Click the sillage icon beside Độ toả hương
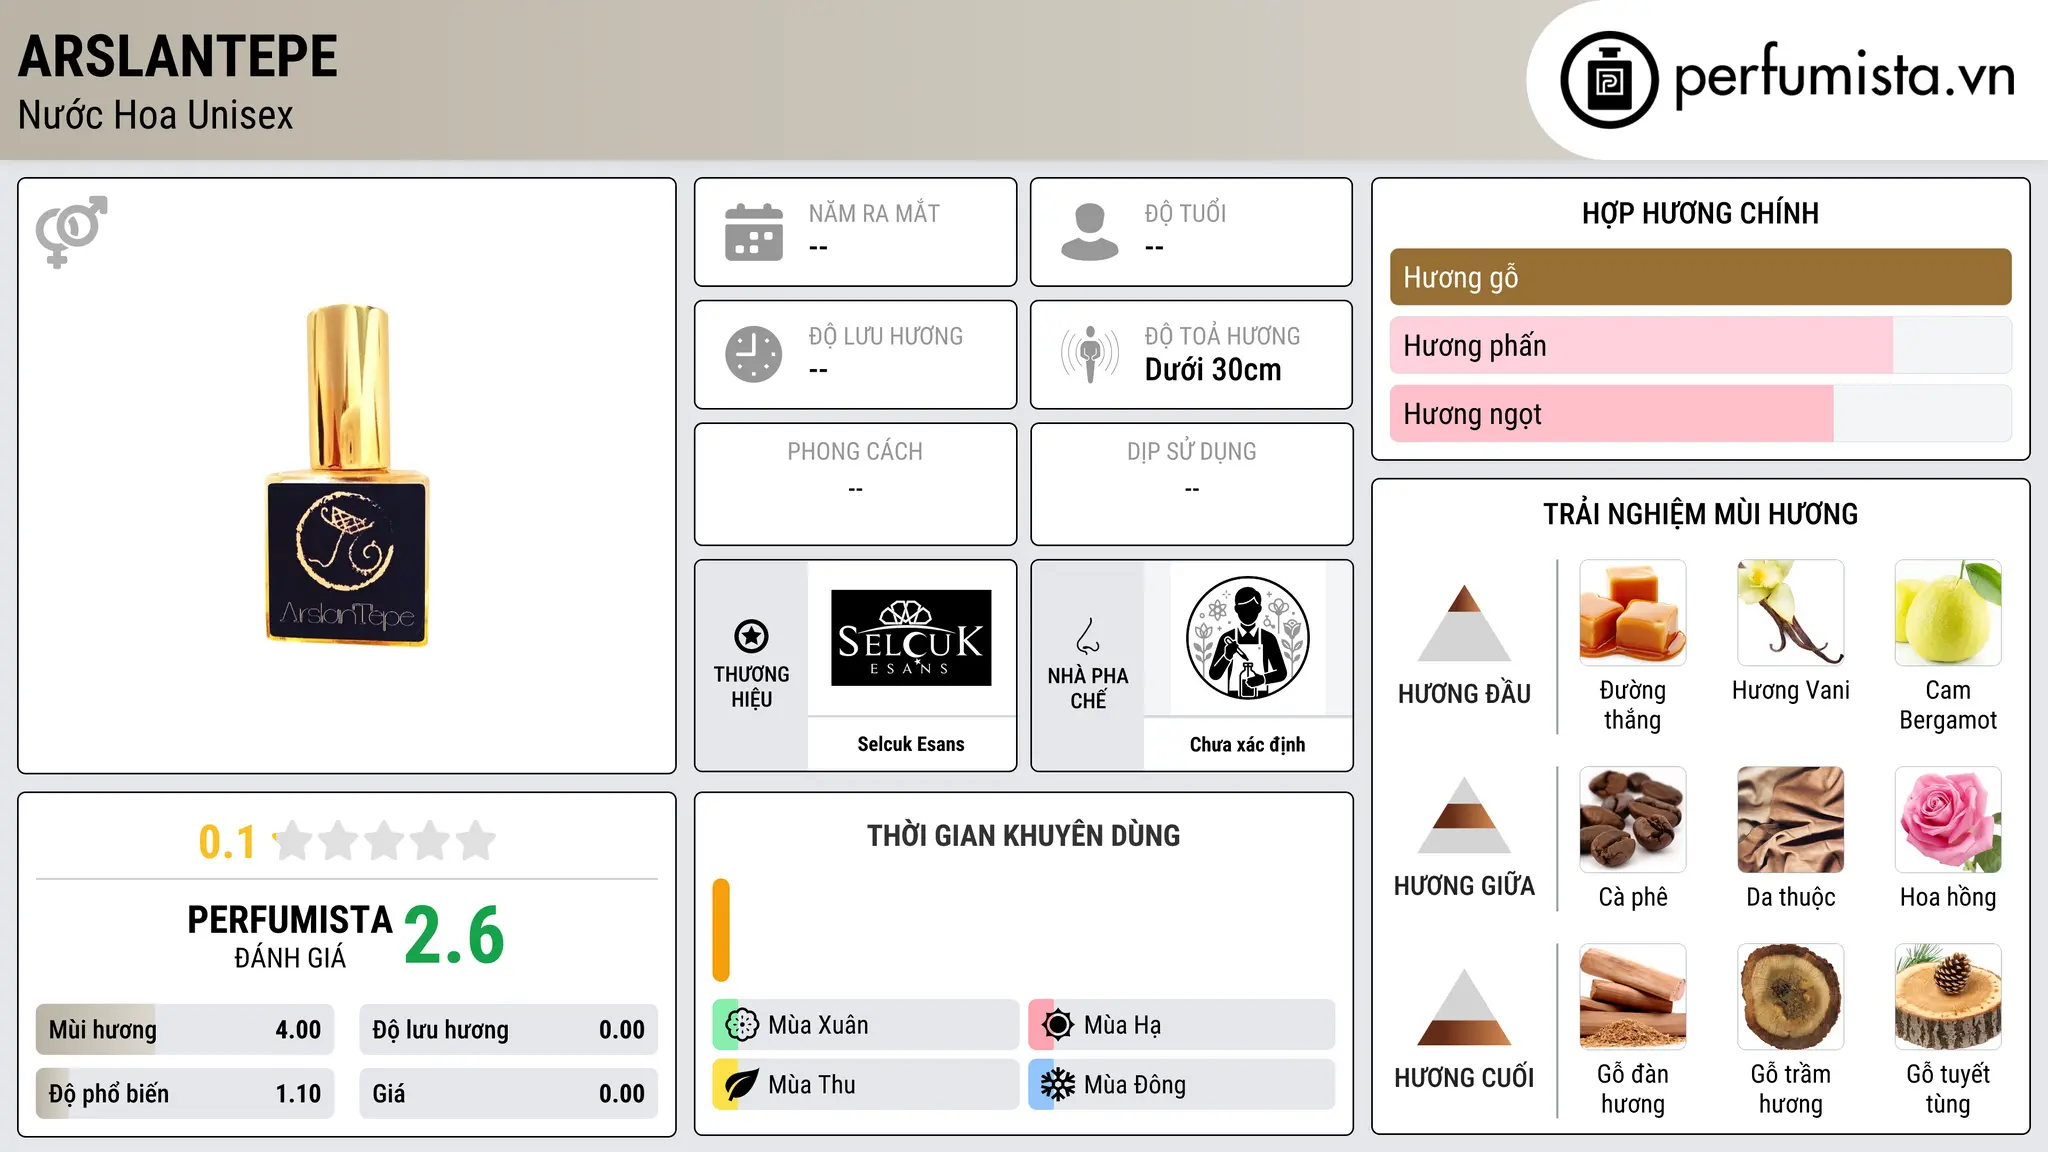 click(x=1090, y=354)
